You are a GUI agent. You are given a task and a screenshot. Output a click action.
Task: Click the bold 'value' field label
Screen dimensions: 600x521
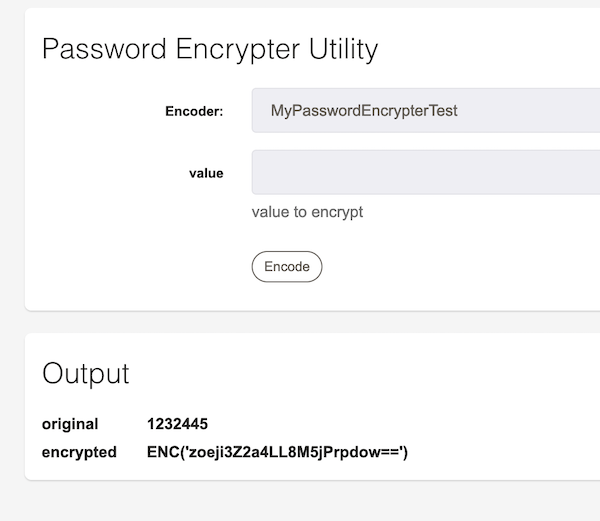pos(206,173)
